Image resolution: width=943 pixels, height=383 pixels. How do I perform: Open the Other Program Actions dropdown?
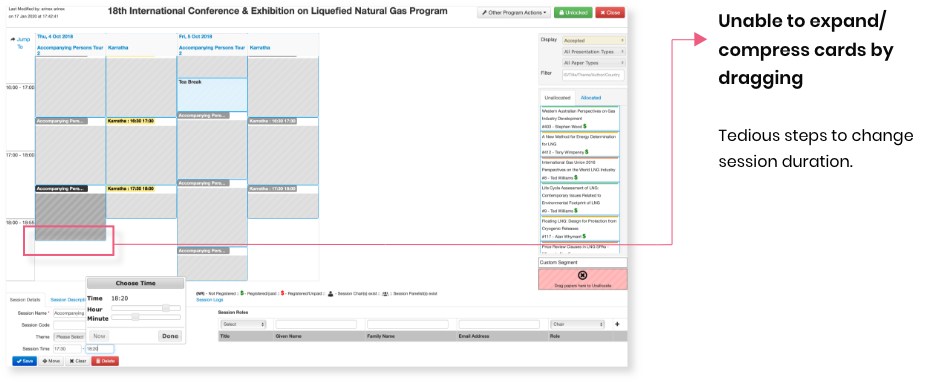coord(514,13)
